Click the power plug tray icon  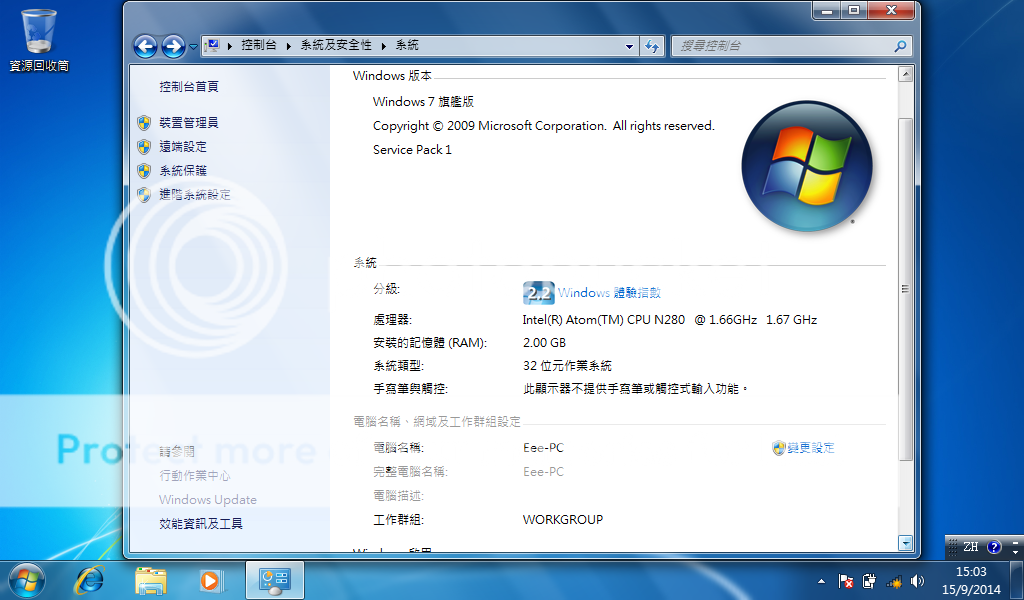pyautogui.click(x=869, y=580)
